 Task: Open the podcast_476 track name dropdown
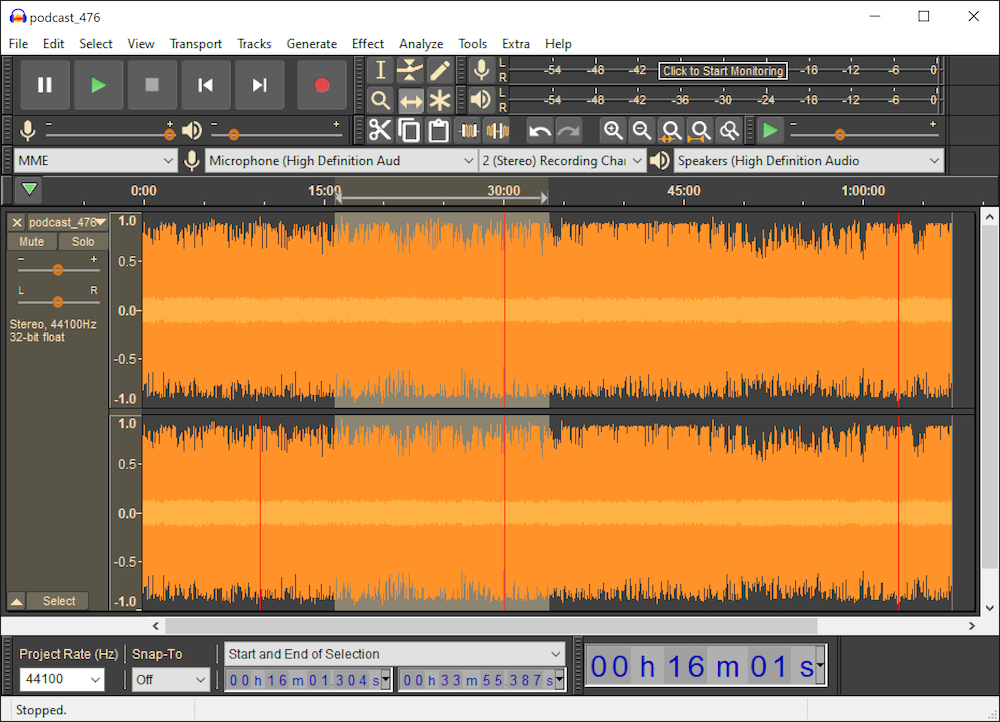(x=67, y=222)
